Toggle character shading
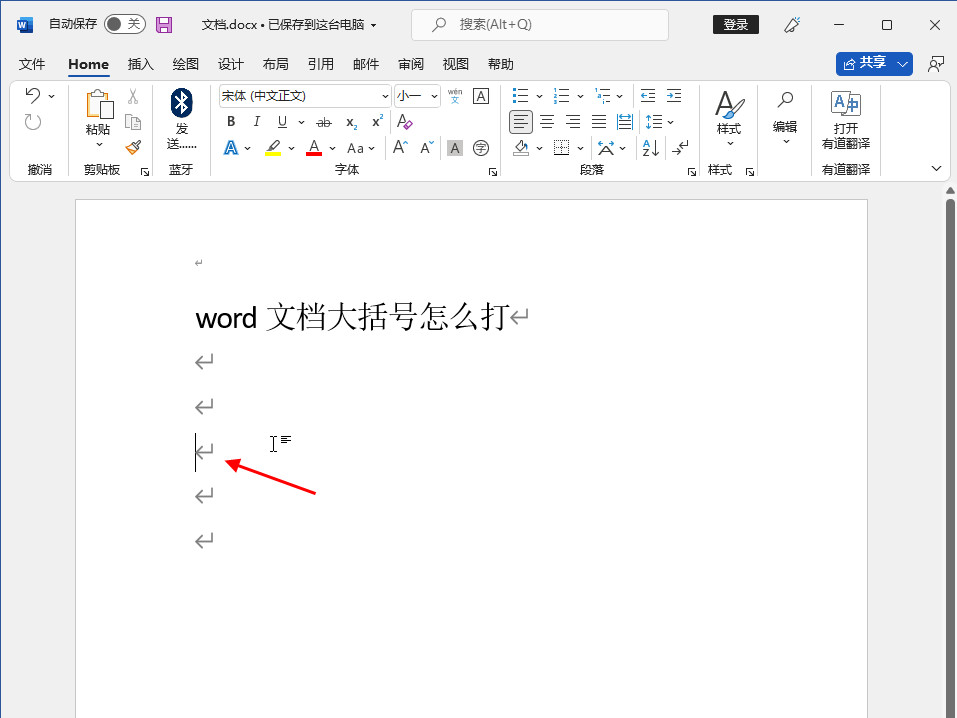 coord(455,148)
